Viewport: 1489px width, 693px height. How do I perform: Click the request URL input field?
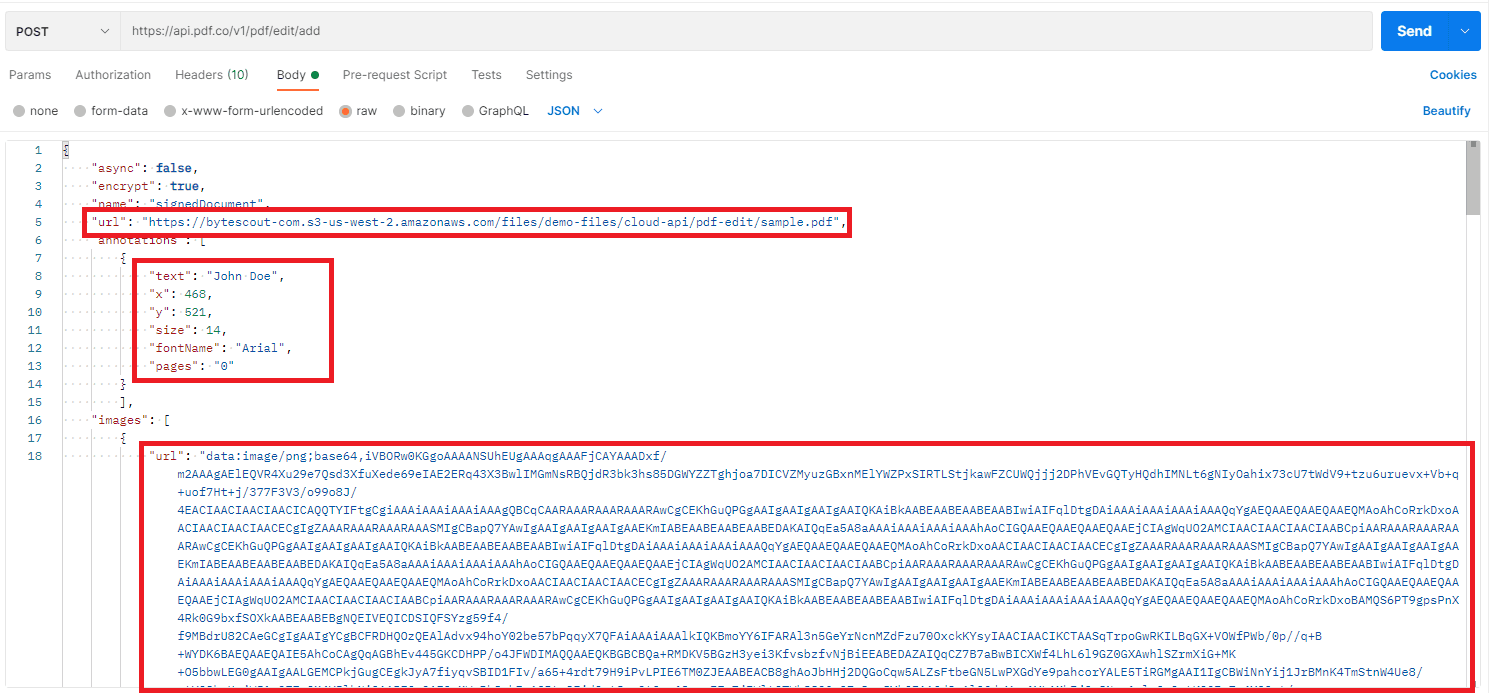[745, 31]
